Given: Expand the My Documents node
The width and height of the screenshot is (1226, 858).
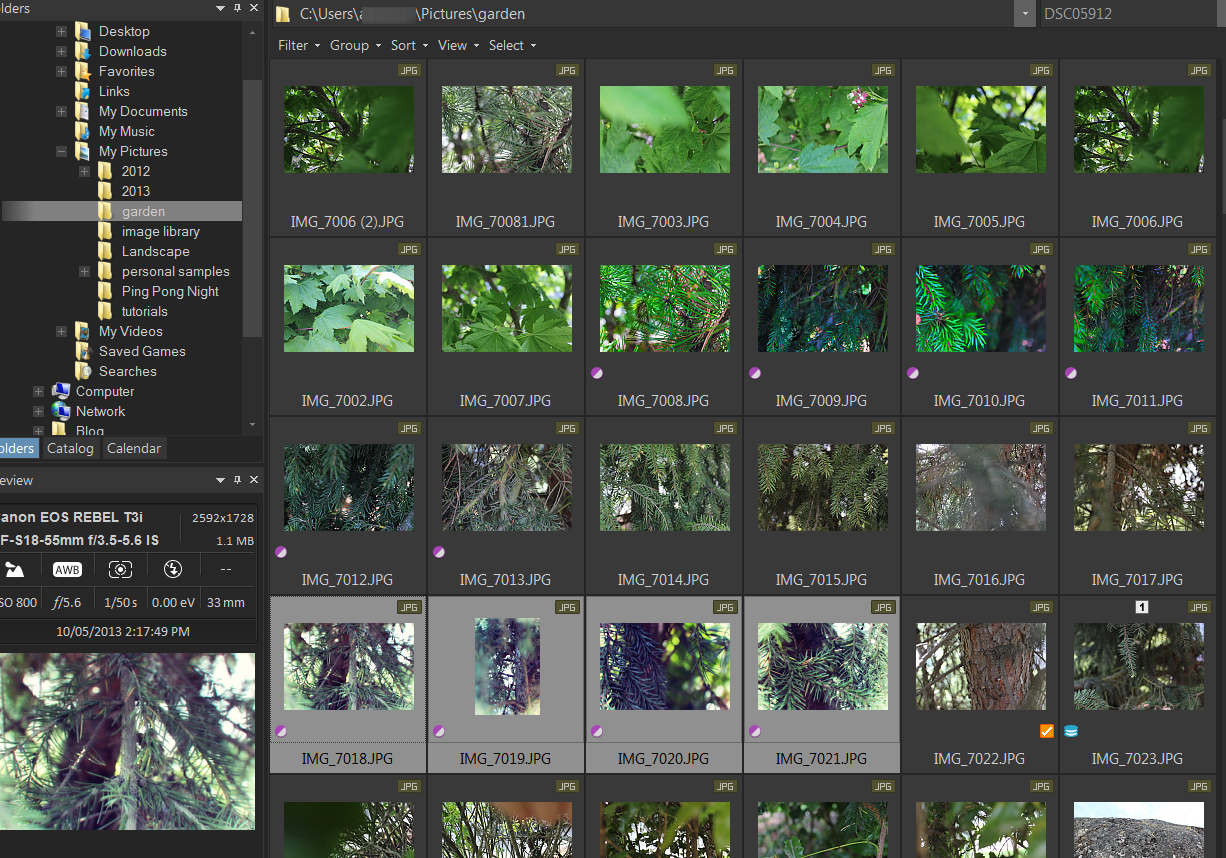Looking at the screenshot, I should [x=61, y=111].
